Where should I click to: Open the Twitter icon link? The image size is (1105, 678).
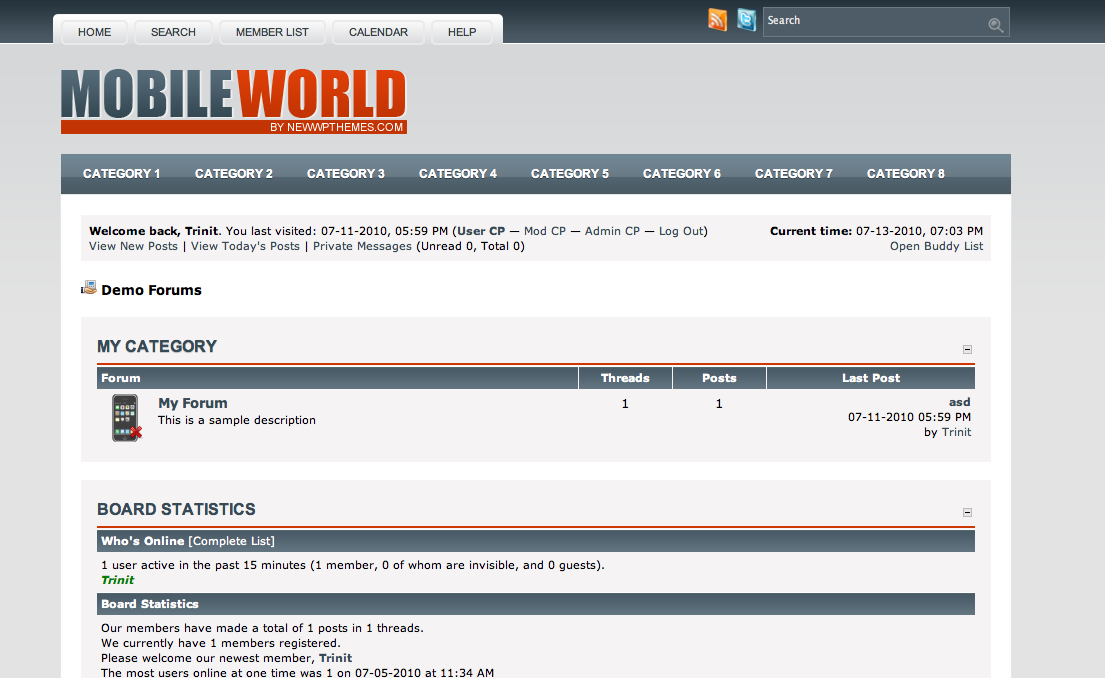(746, 20)
